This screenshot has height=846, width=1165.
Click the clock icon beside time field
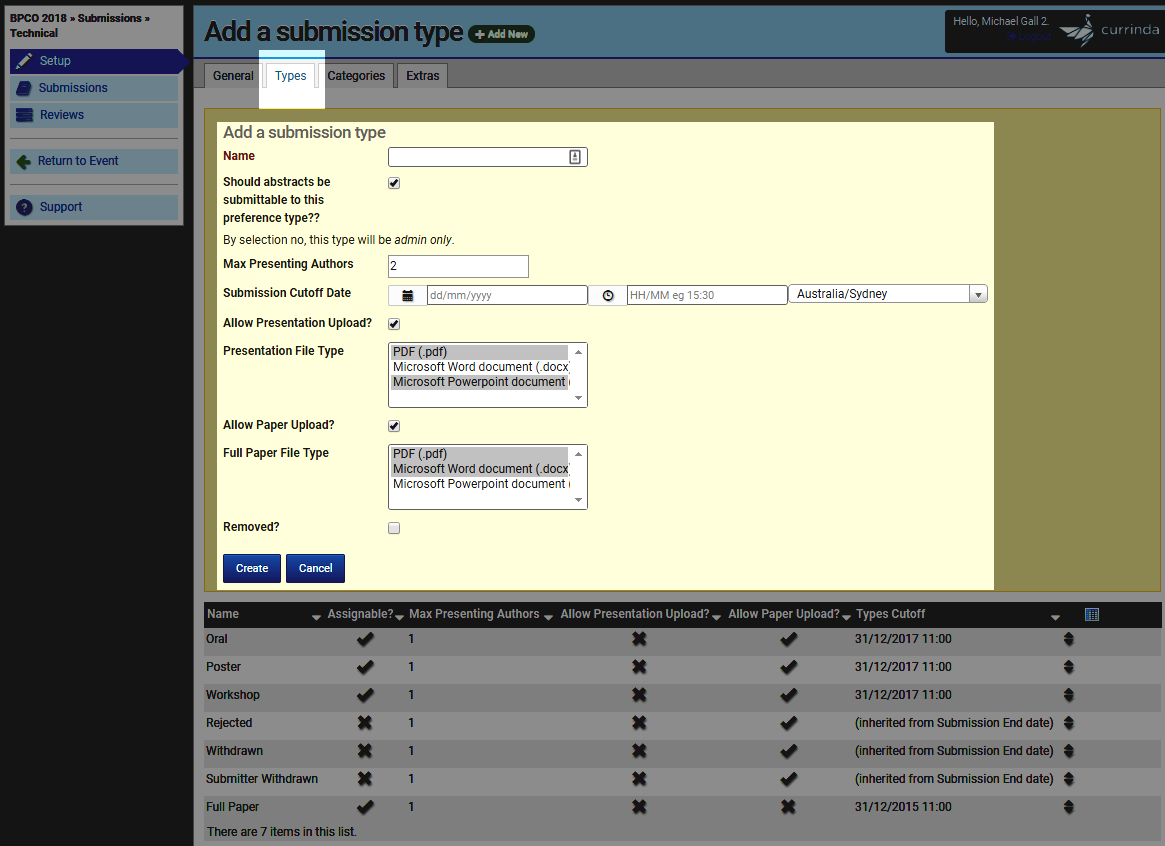tap(608, 296)
